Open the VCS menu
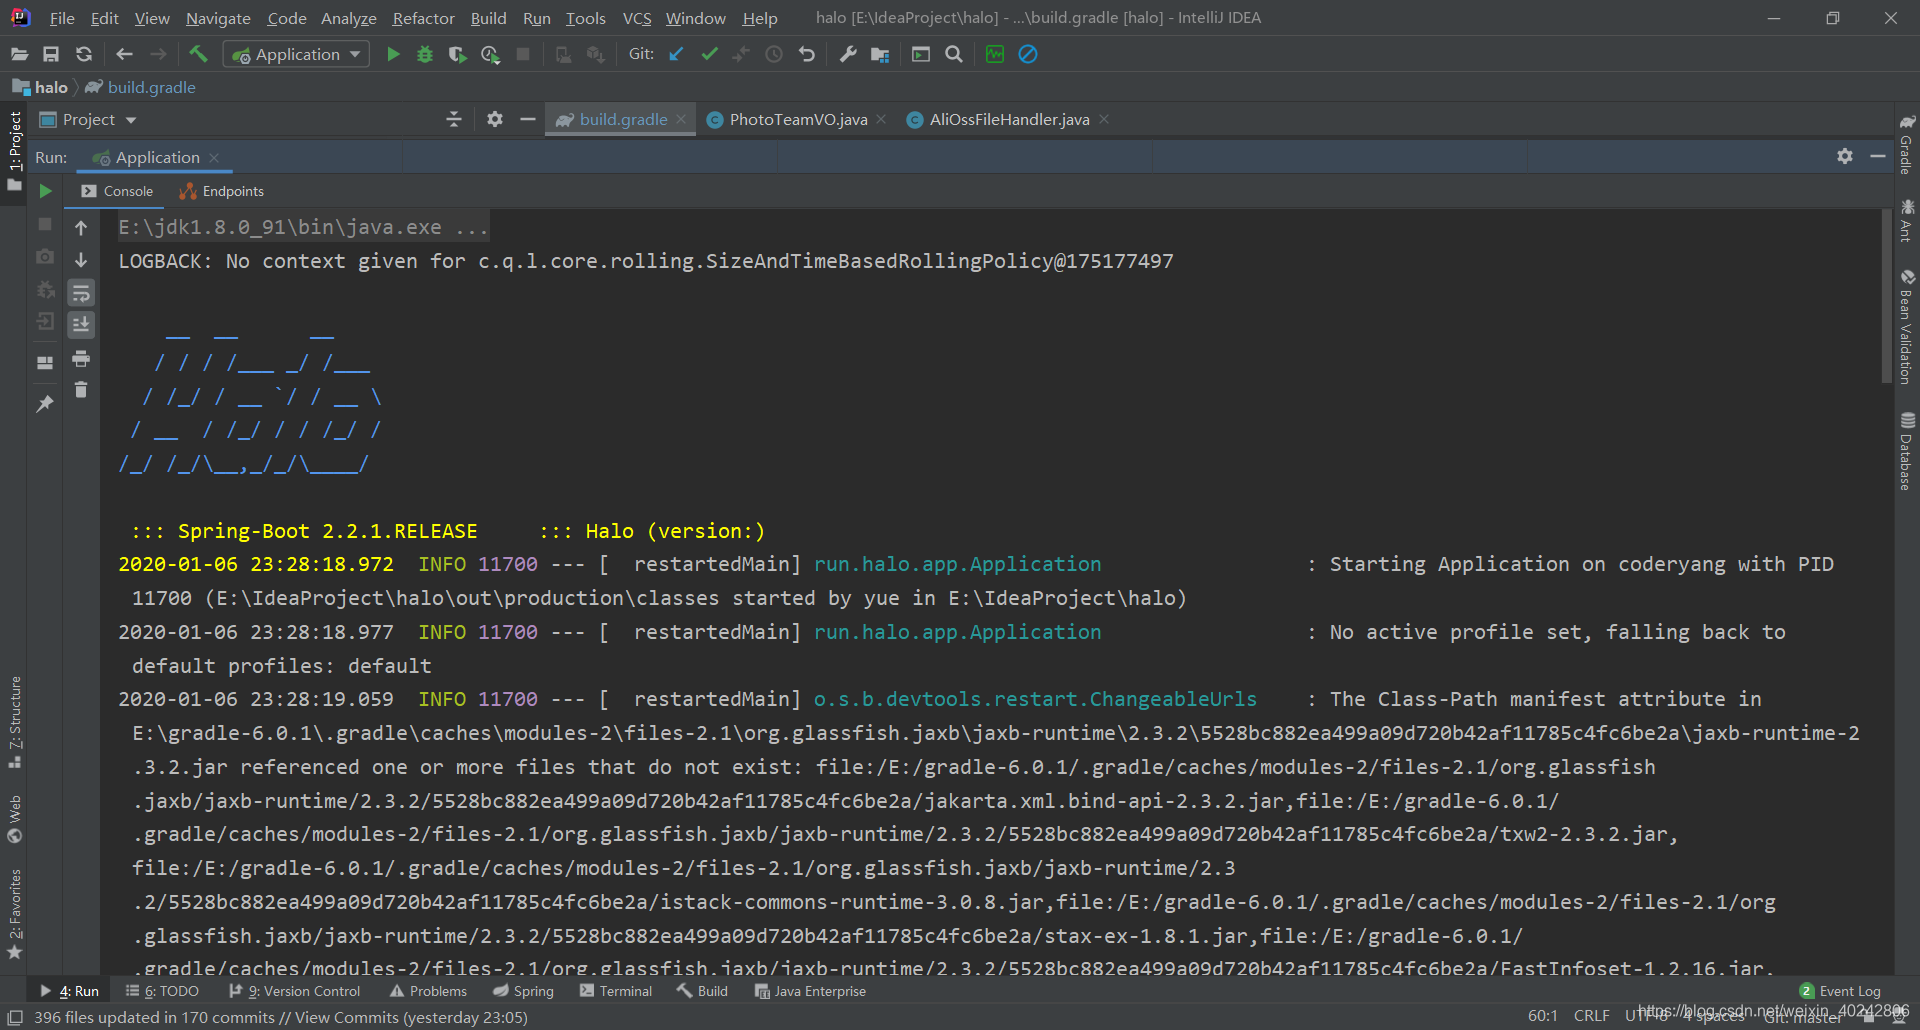1920x1030 pixels. 637,18
